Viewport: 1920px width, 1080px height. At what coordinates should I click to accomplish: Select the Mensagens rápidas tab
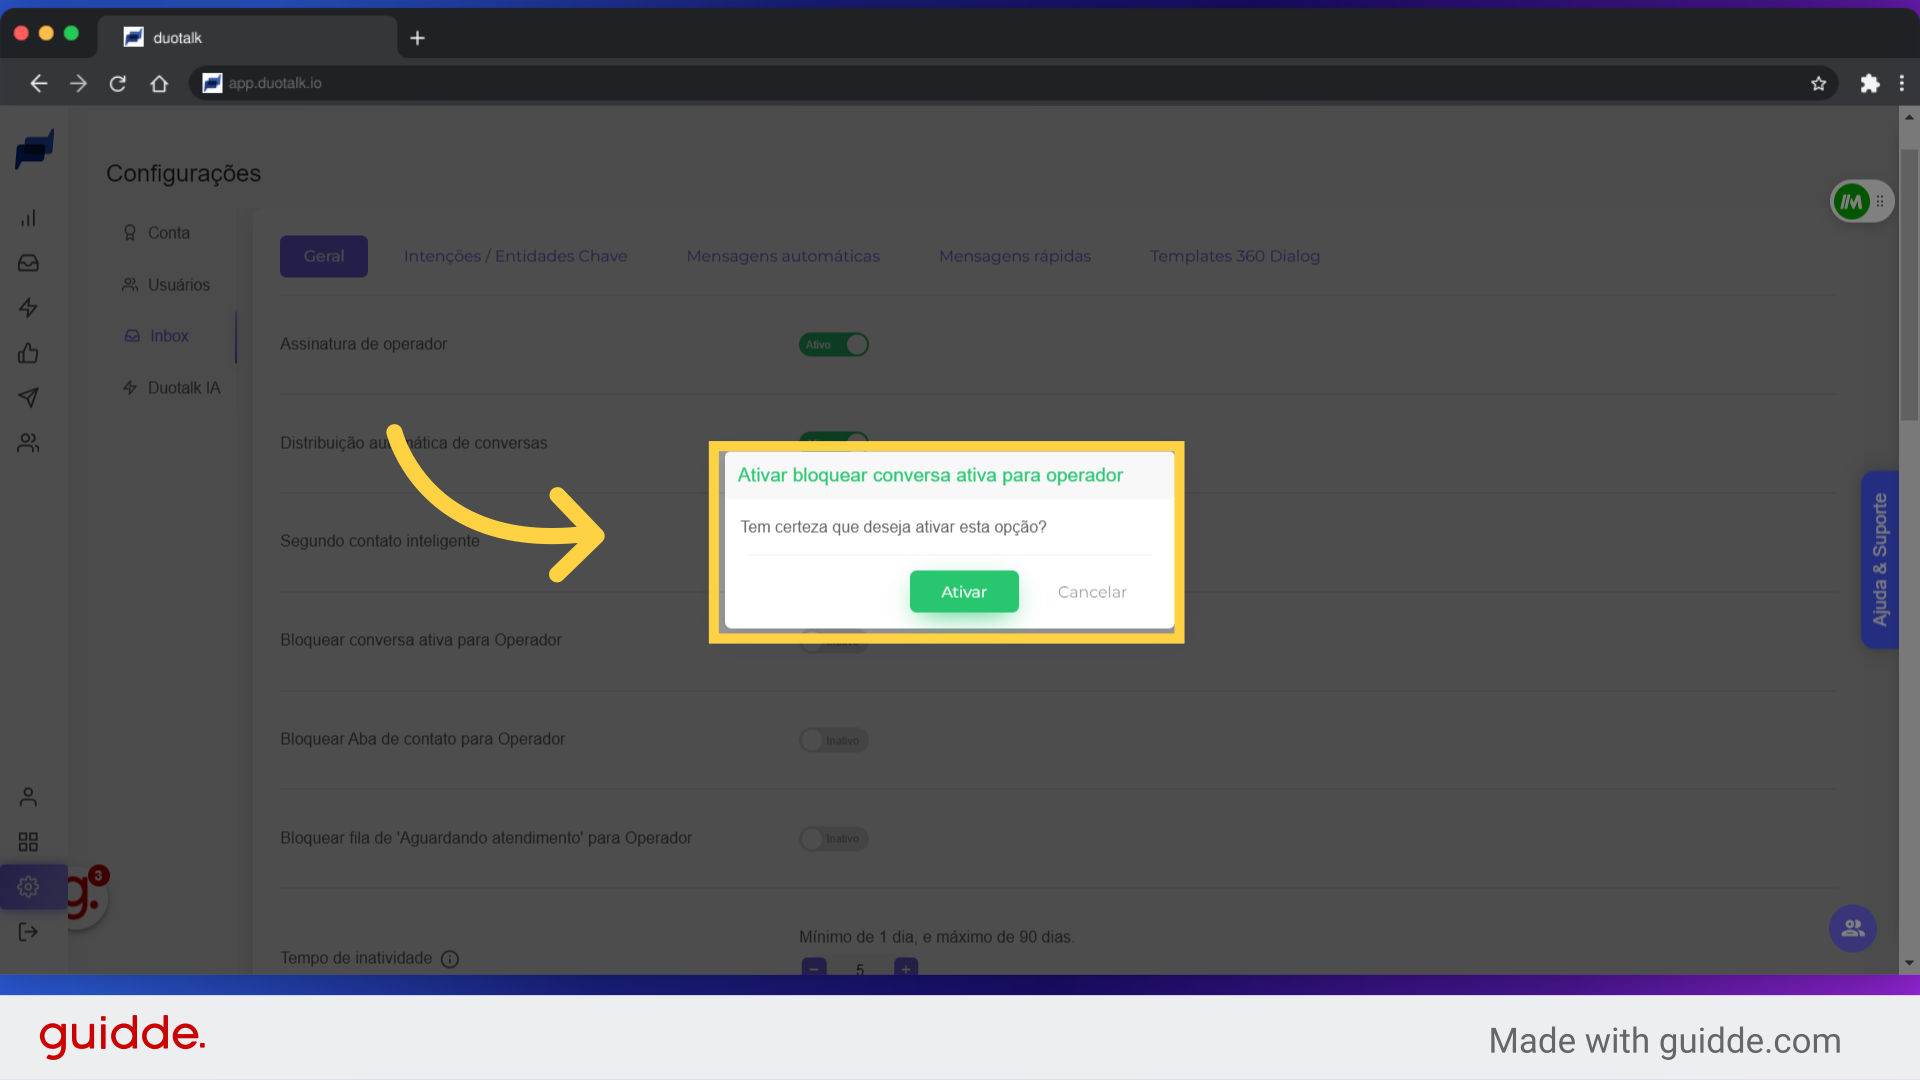coord(1015,256)
